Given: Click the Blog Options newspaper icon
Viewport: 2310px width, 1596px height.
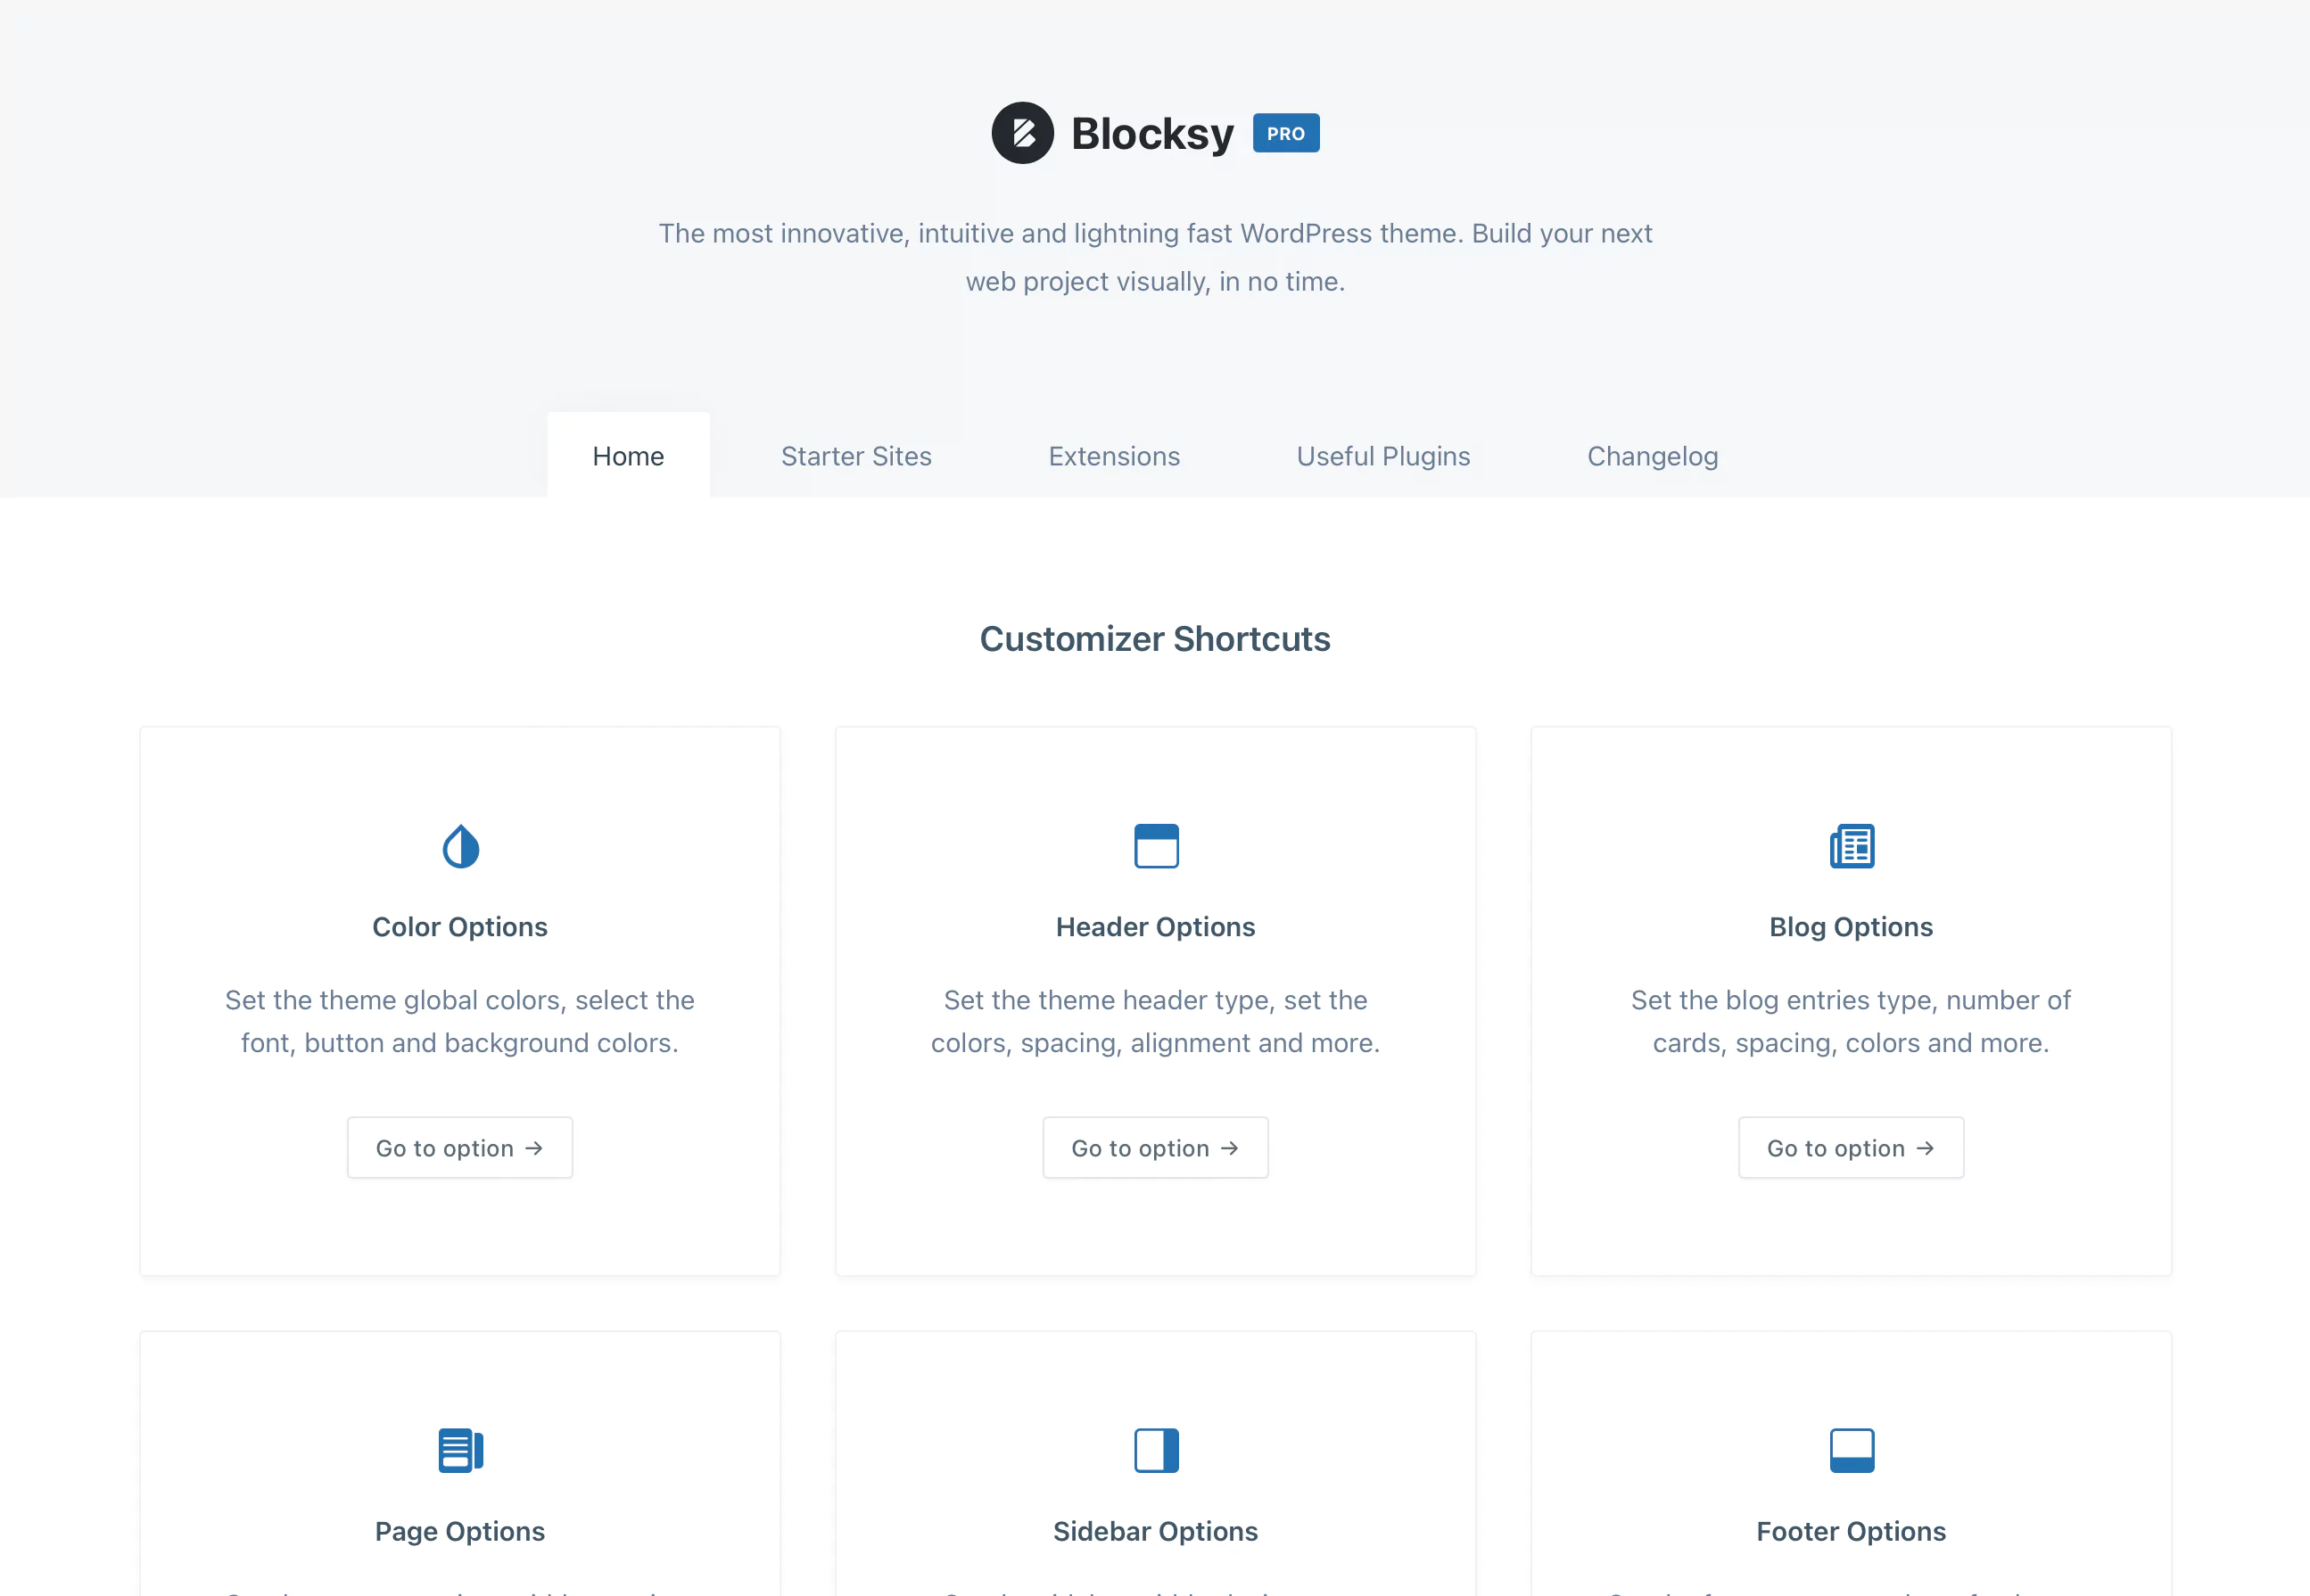Looking at the screenshot, I should (x=1851, y=845).
